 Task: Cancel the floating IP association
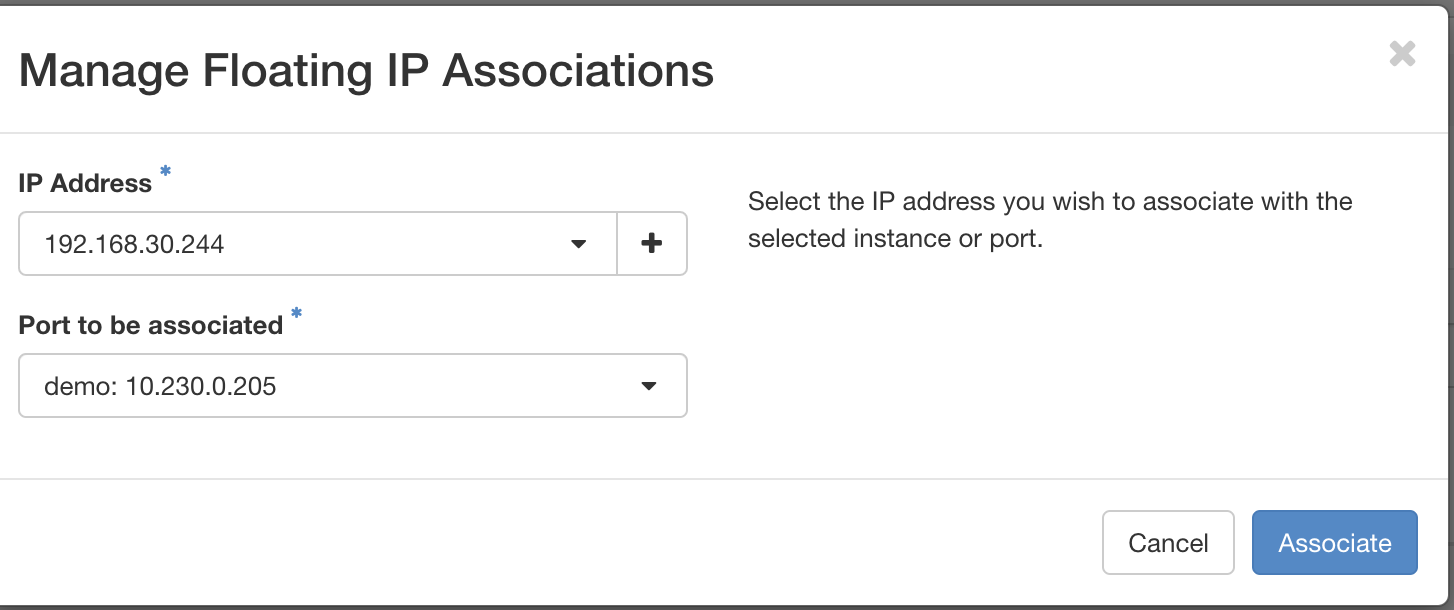coord(1167,542)
